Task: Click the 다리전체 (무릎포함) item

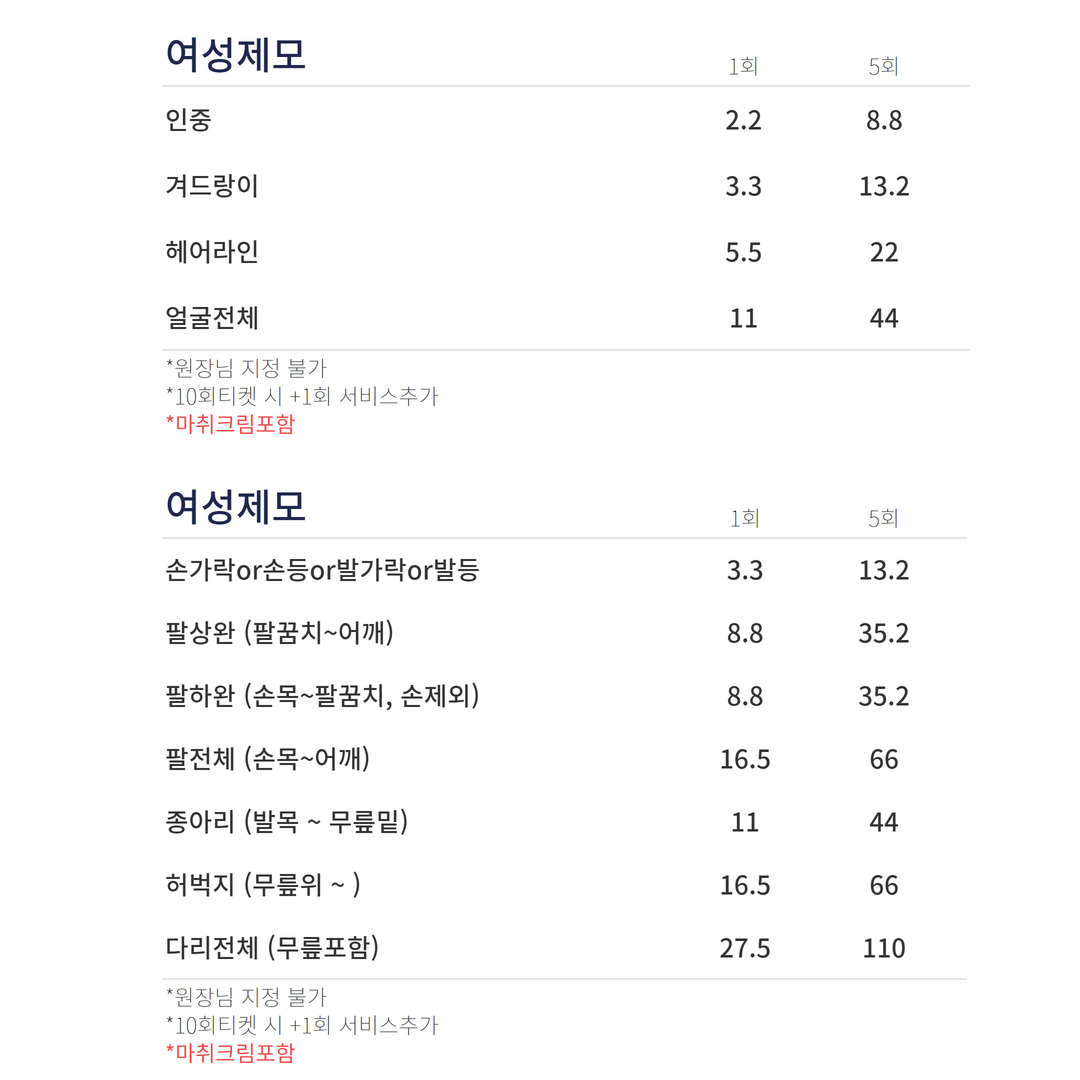Action: pyautogui.click(x=272, y=948)
